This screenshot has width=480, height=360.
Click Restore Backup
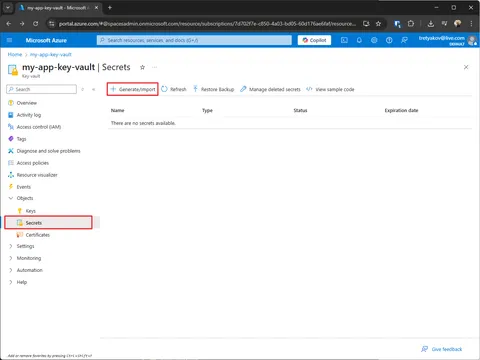pyautogui.click(x=213, y=89)
